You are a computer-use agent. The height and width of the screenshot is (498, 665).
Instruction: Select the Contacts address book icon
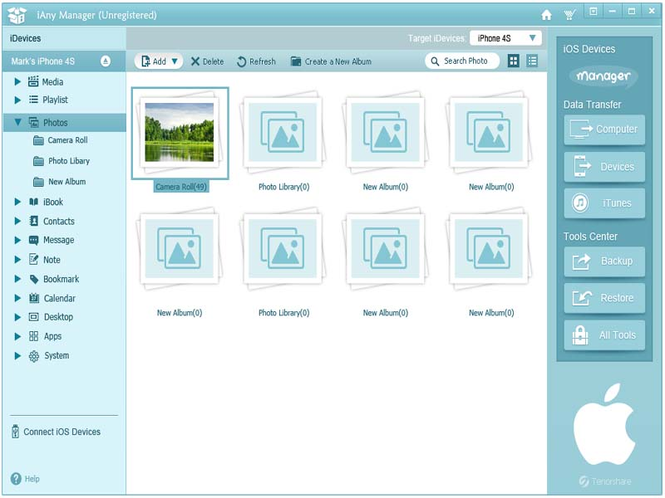coord(34,221)
